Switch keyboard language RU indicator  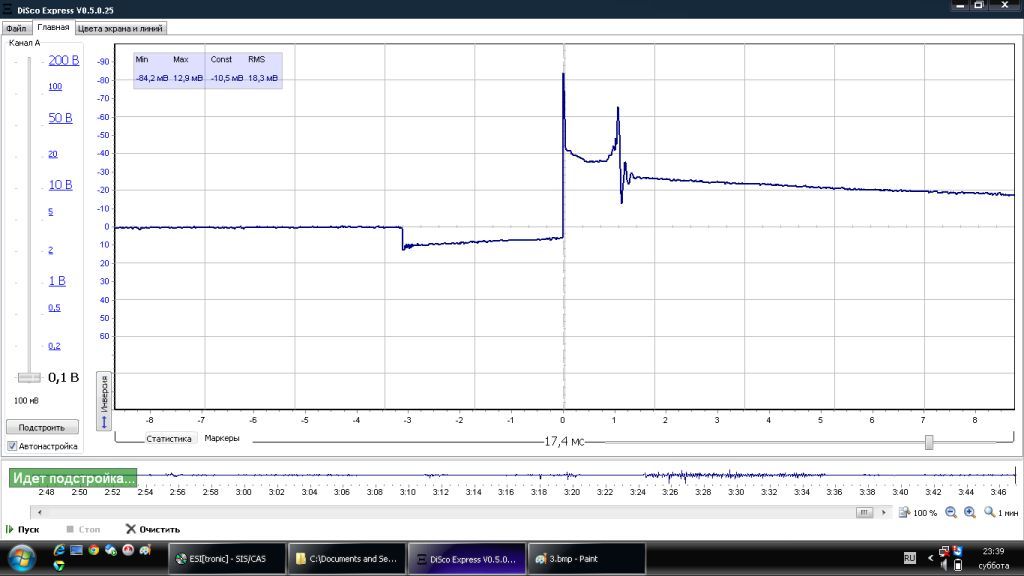(x=910, y=558)
